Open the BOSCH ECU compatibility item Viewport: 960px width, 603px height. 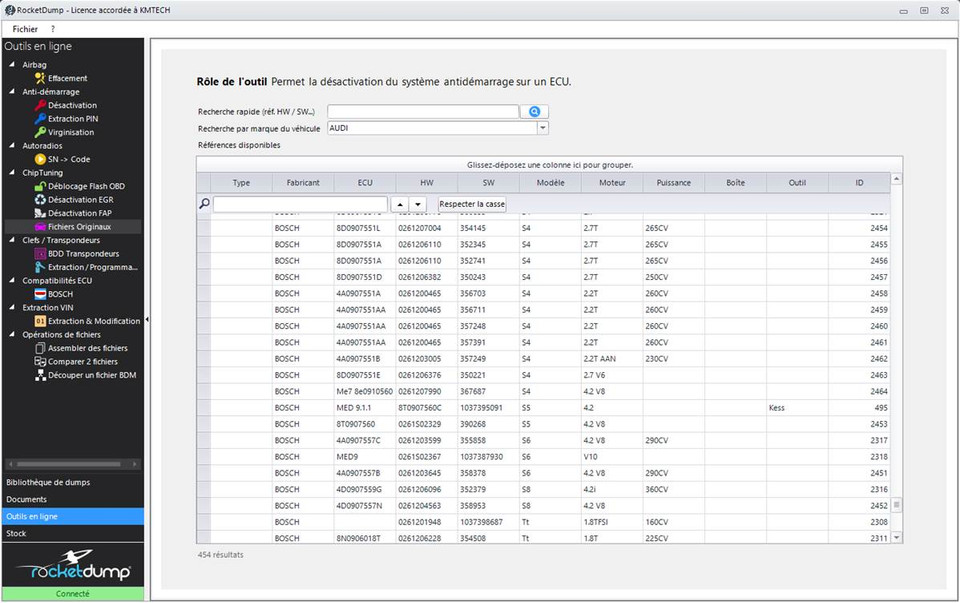point(60,294)
